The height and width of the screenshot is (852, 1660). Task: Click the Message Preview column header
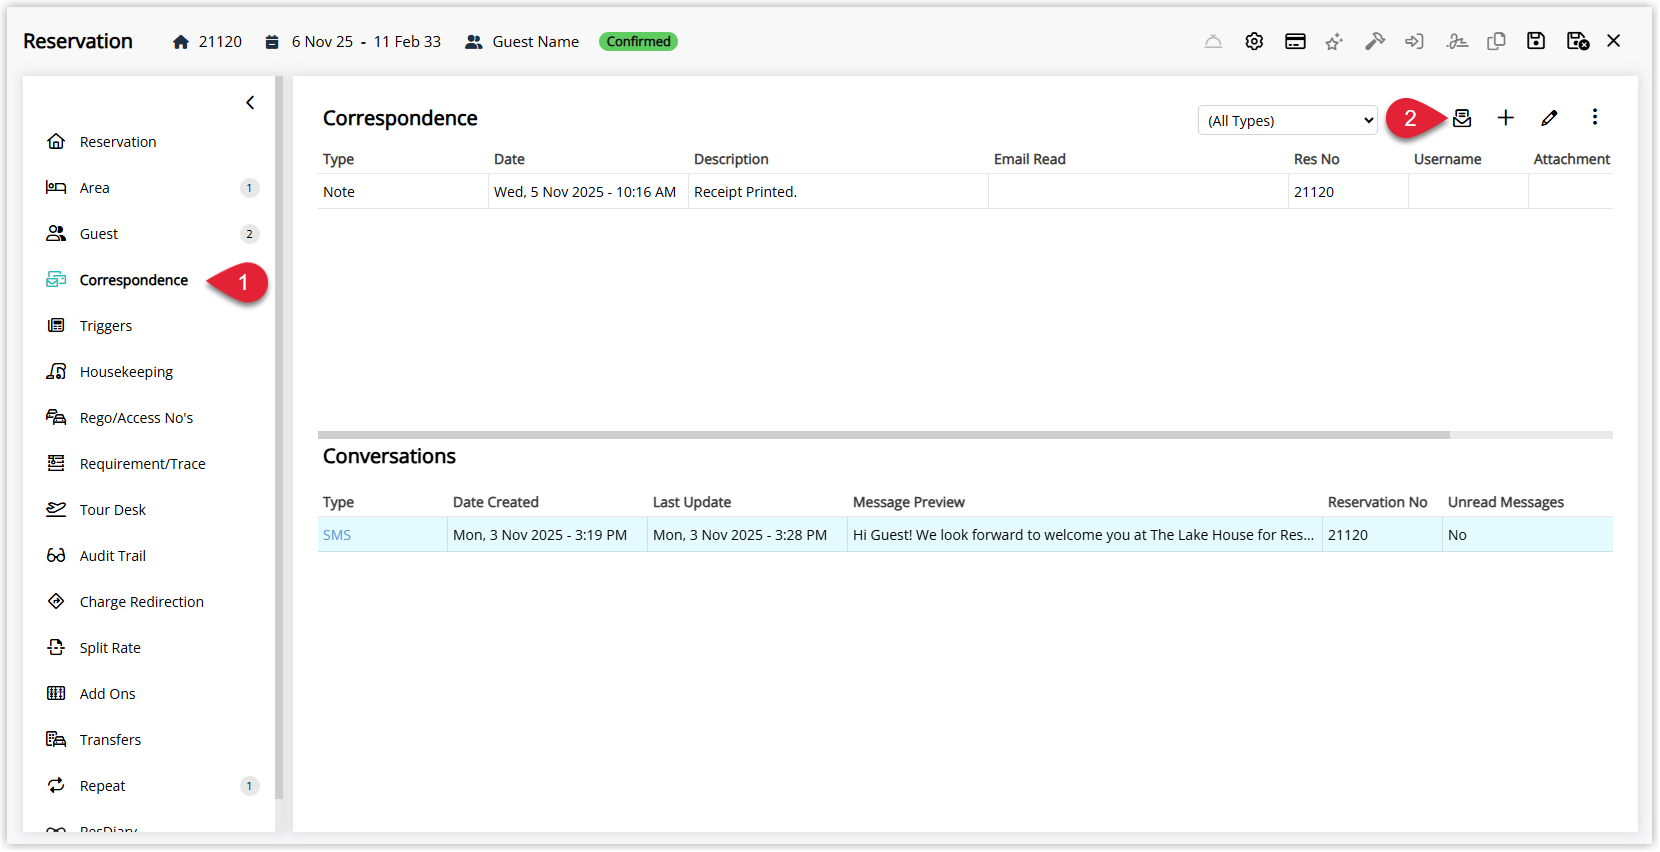(x=909, y=502)
